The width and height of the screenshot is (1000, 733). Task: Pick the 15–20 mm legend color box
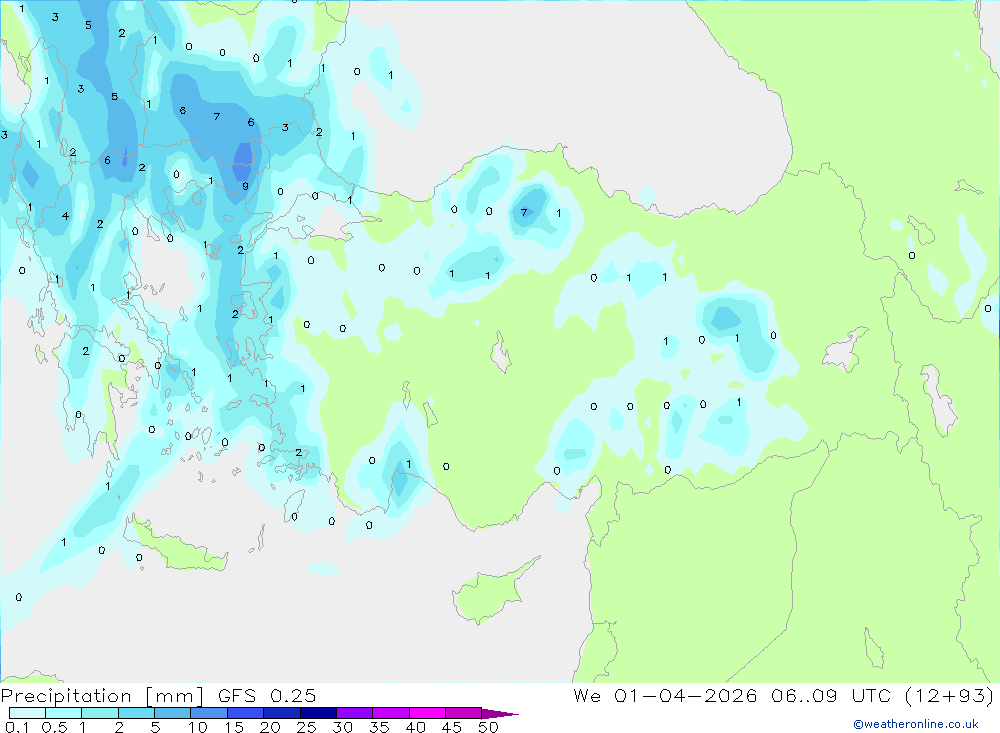[x=246, y=713]
